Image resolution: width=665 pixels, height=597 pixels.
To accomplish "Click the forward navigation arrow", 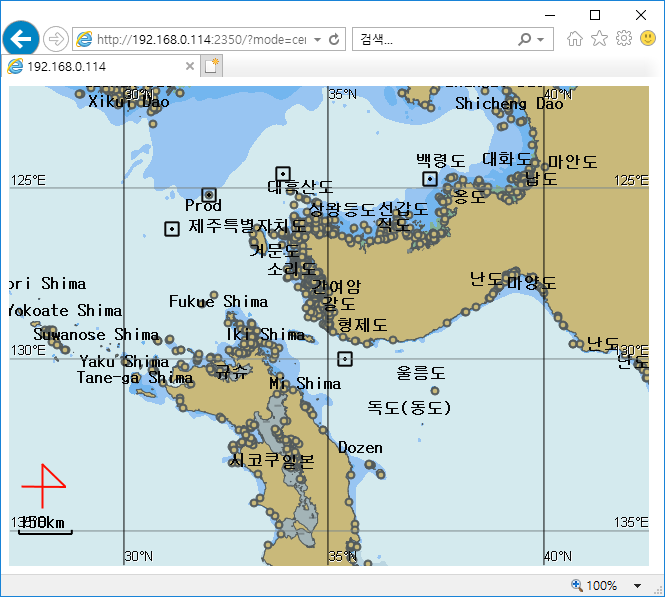I will coord(56,39).
